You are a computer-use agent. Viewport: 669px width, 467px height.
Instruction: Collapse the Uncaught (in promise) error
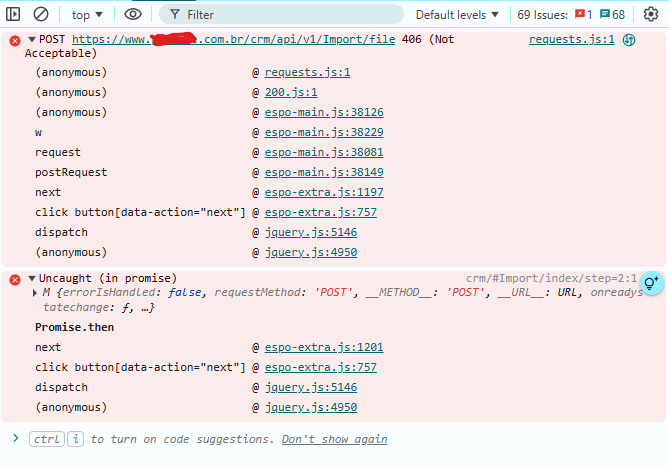(31, 278)
